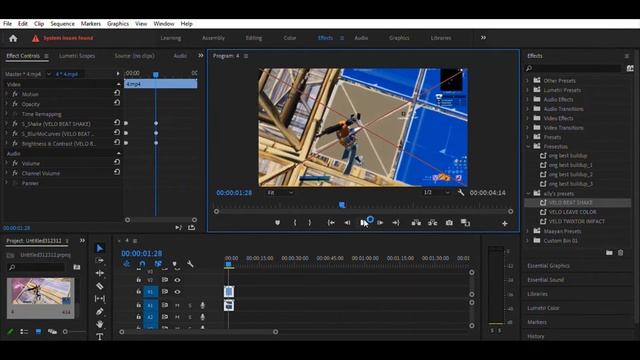Toggle the fx switch for Opacity

pyautogui.click(x=15, y=104)
